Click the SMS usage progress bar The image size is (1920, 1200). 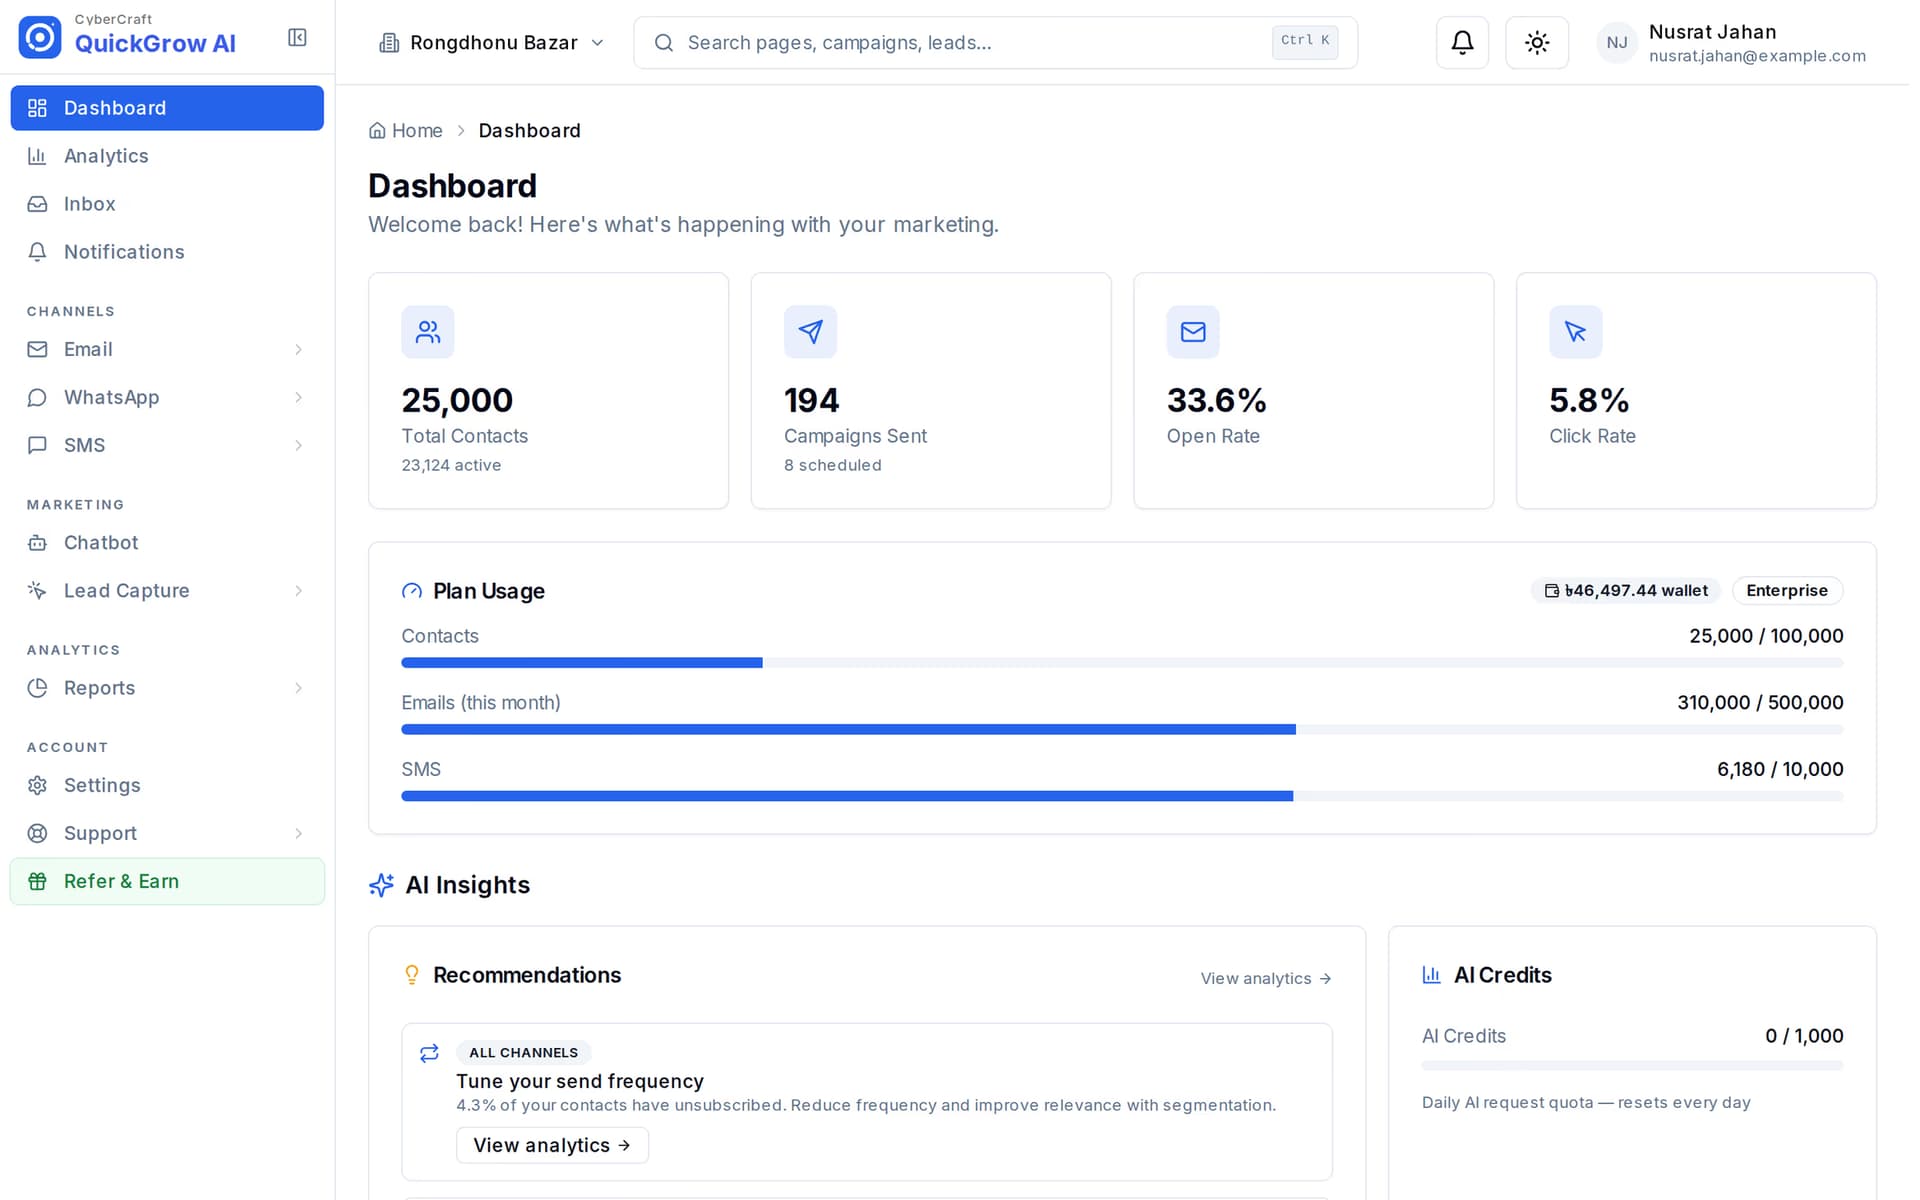point(1122,797)
